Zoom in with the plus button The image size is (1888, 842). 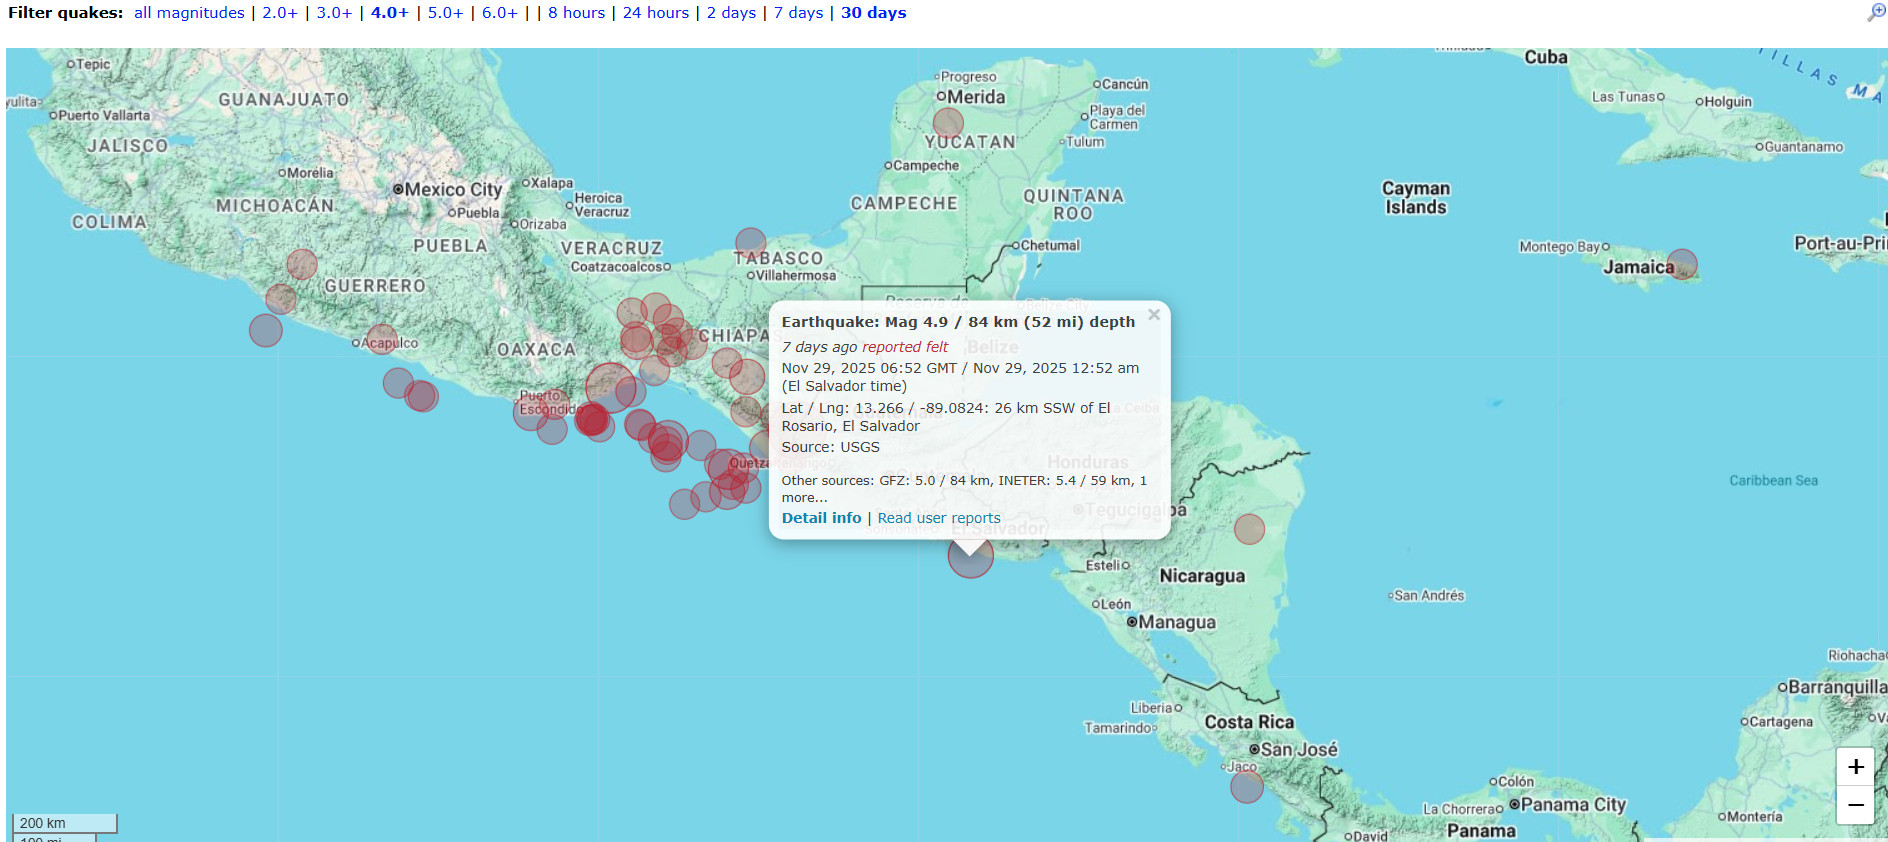pos(1855,767)
